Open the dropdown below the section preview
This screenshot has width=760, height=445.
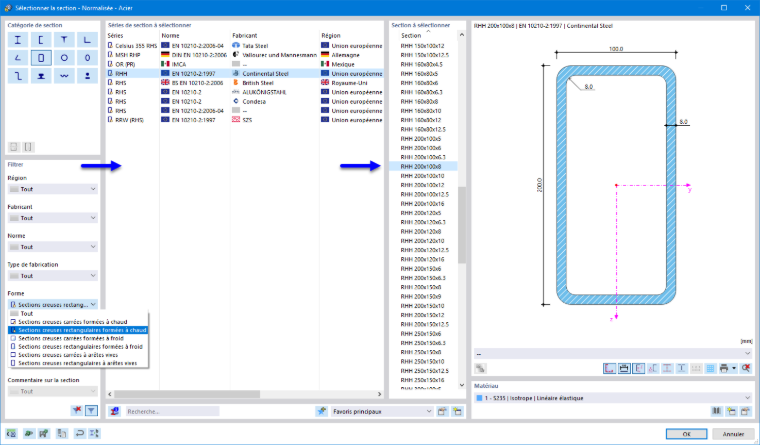613,353
